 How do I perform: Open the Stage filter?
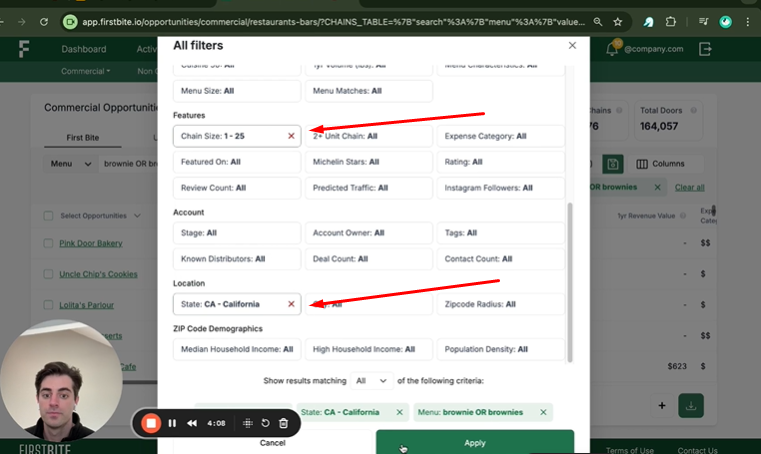click(237, 233)
